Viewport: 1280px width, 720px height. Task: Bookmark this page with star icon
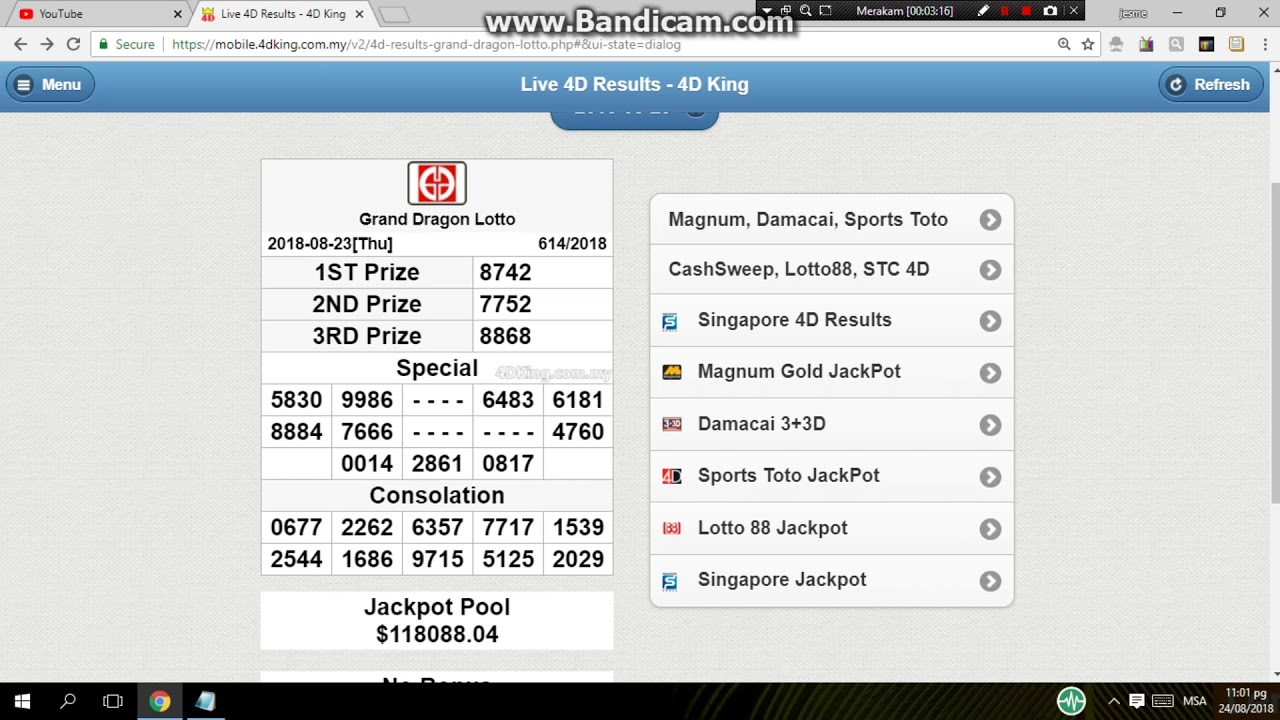coord(1088,44)
